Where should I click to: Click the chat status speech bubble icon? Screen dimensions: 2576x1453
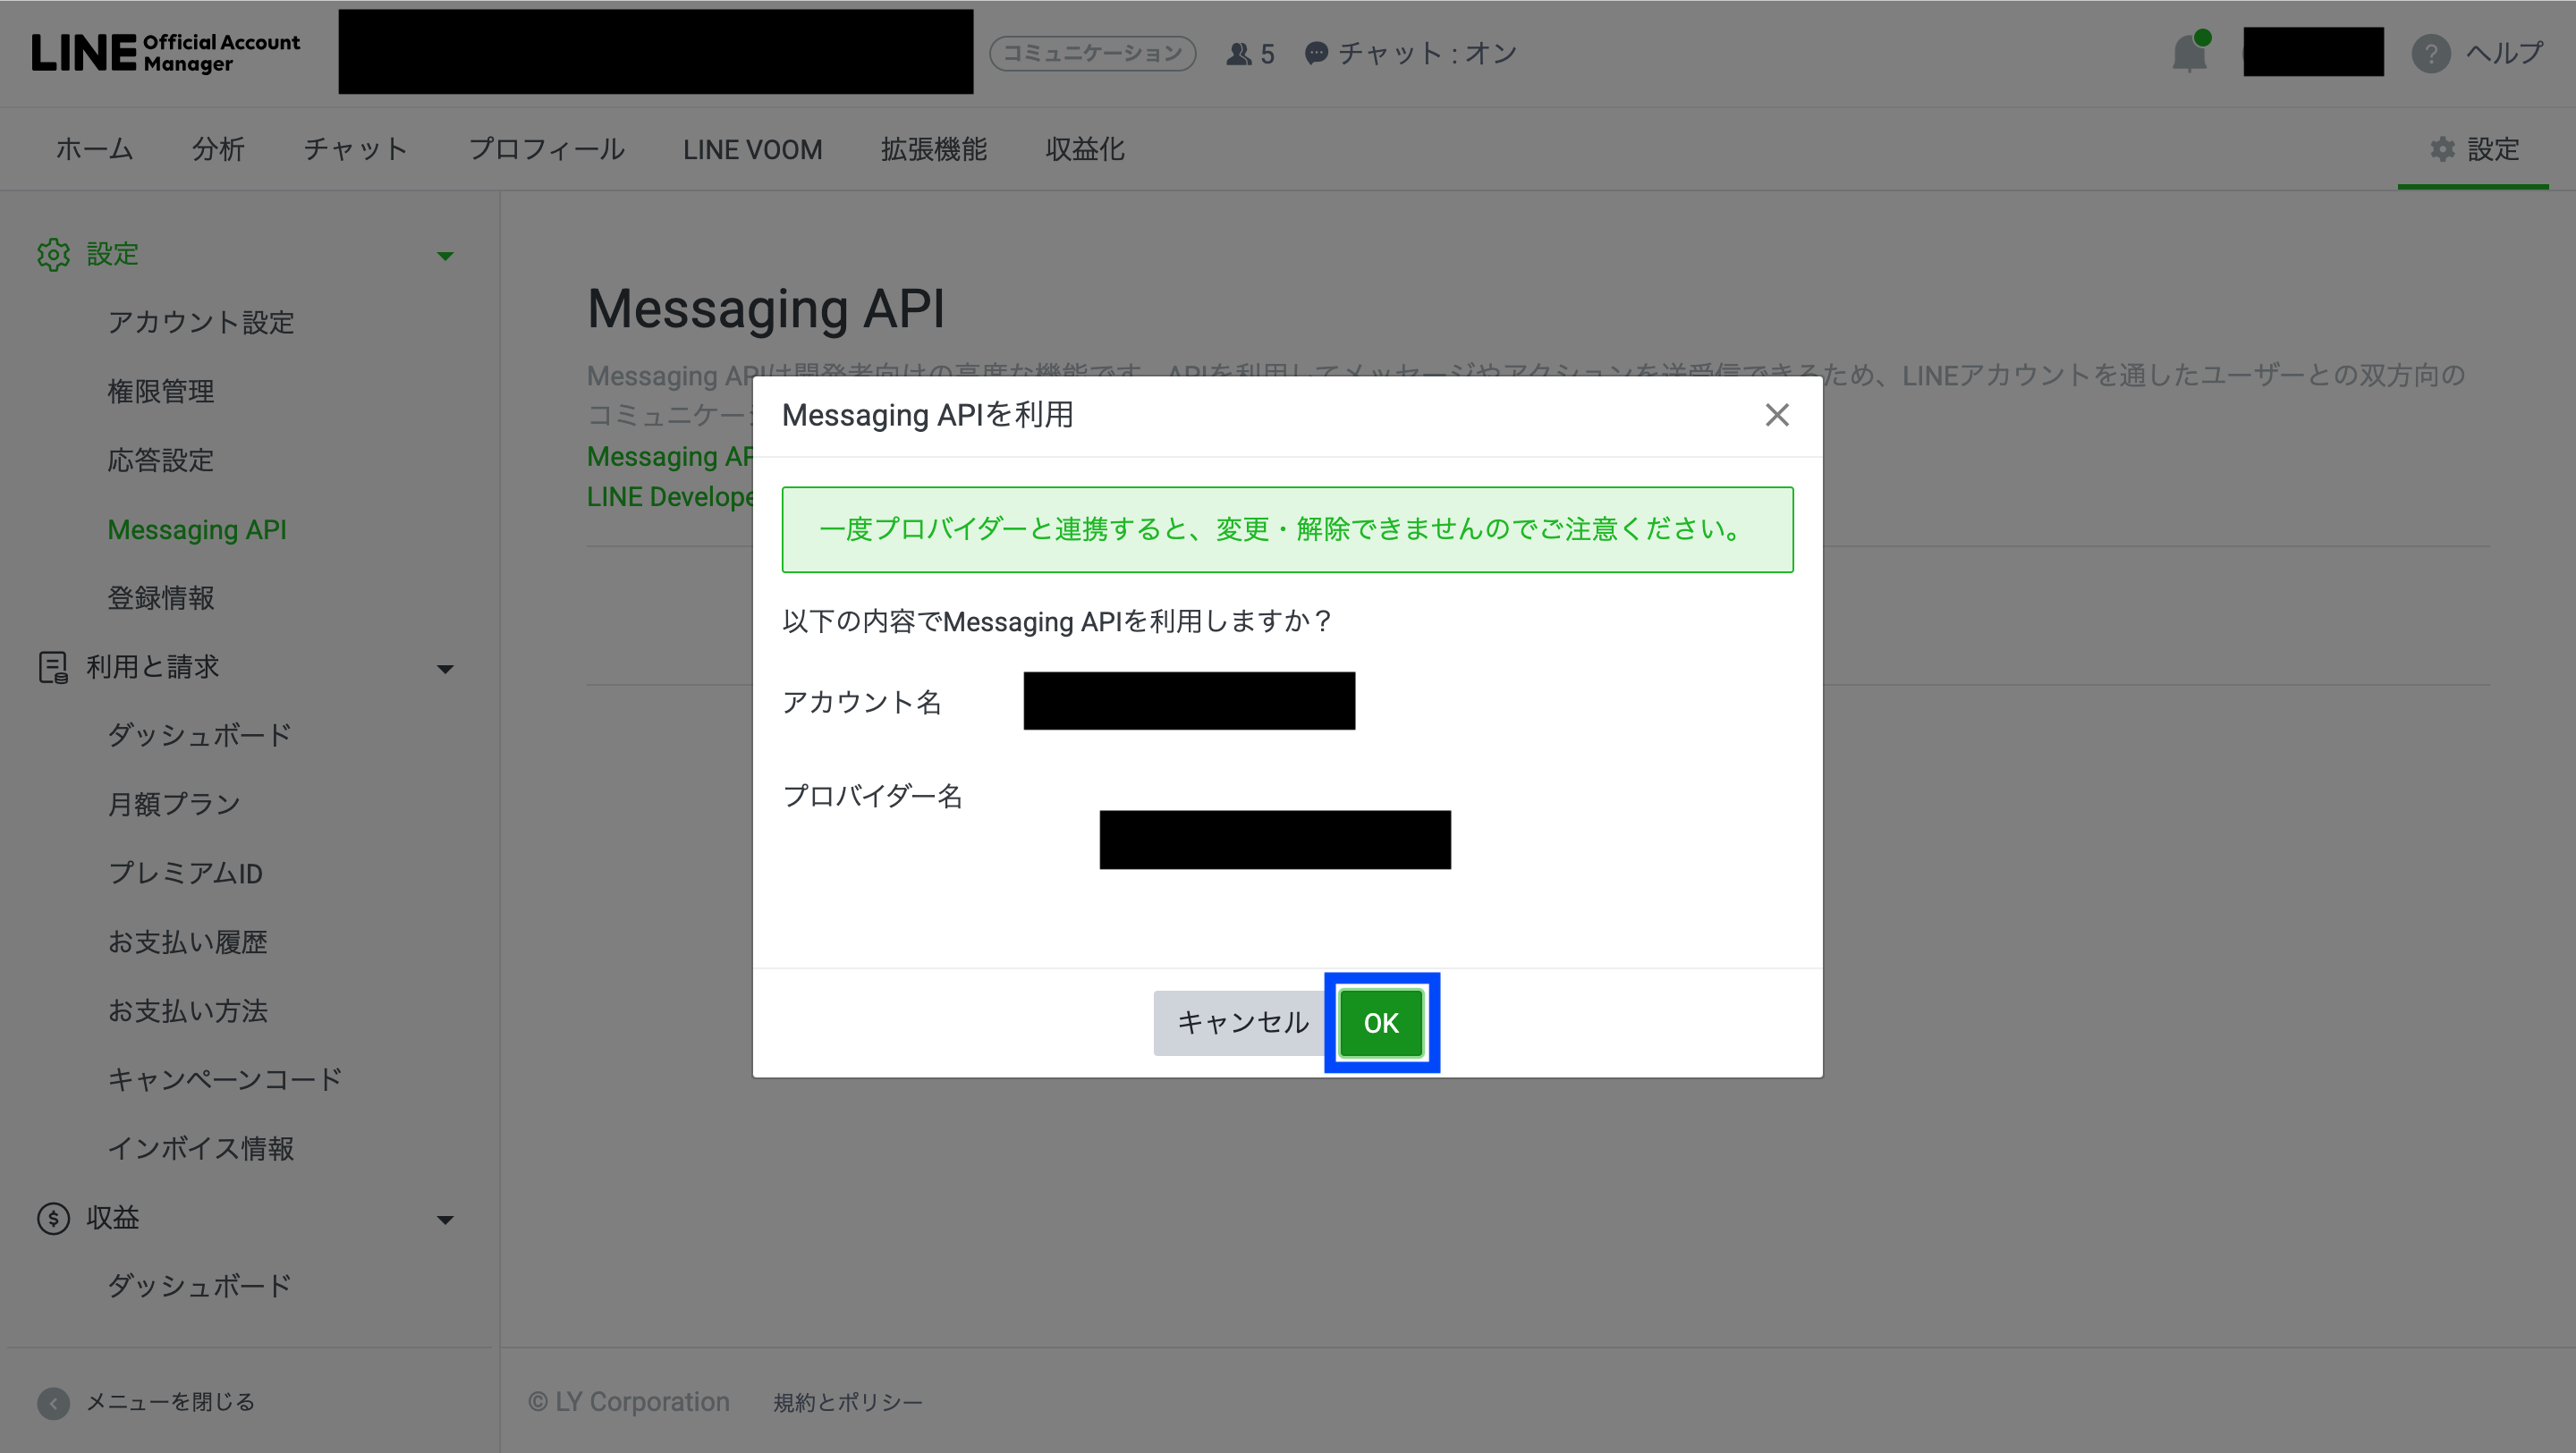click(x=1316, y=53)
